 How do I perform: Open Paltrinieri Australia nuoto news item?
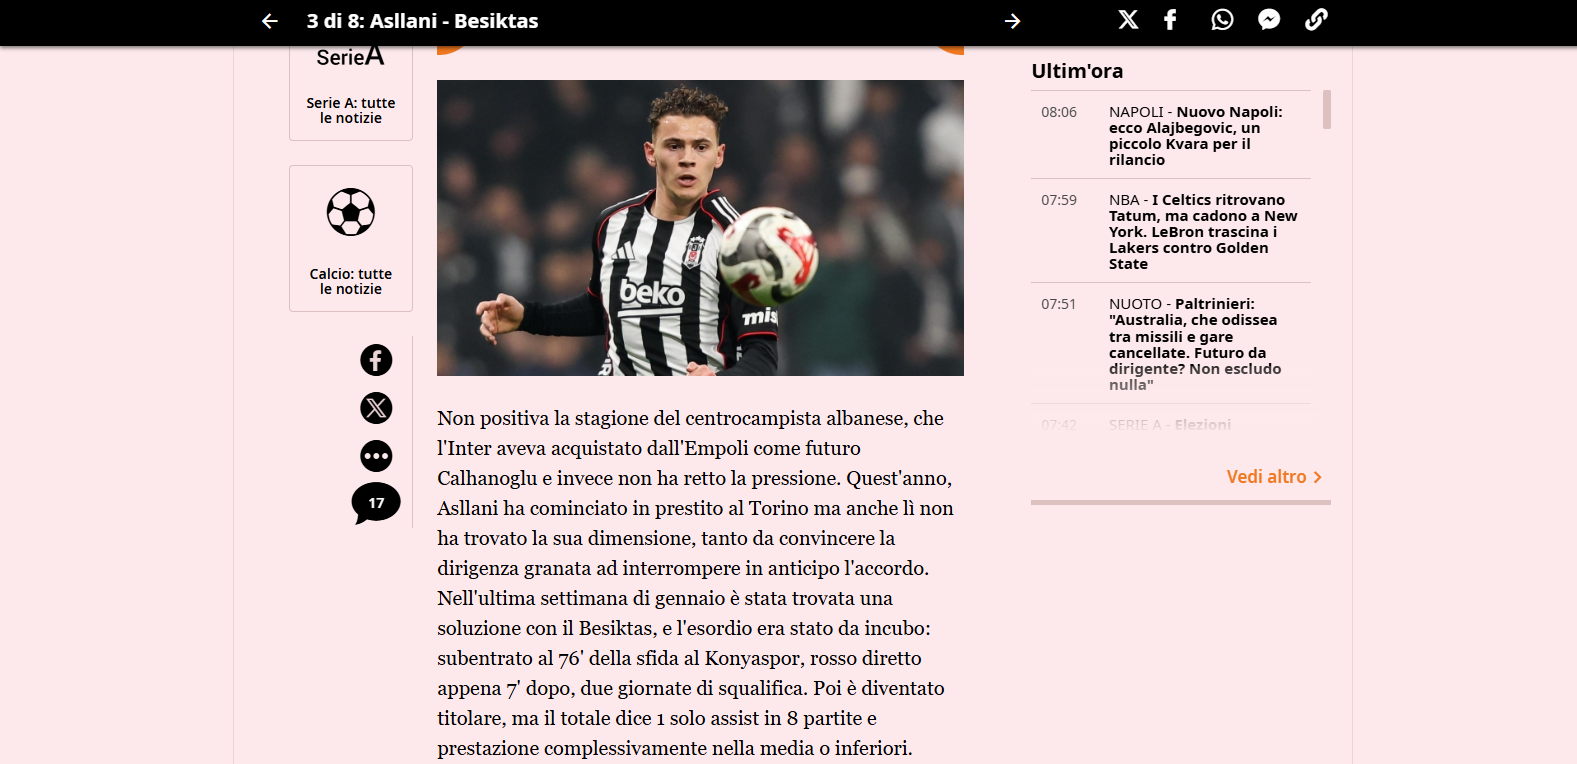(1171, 344)
